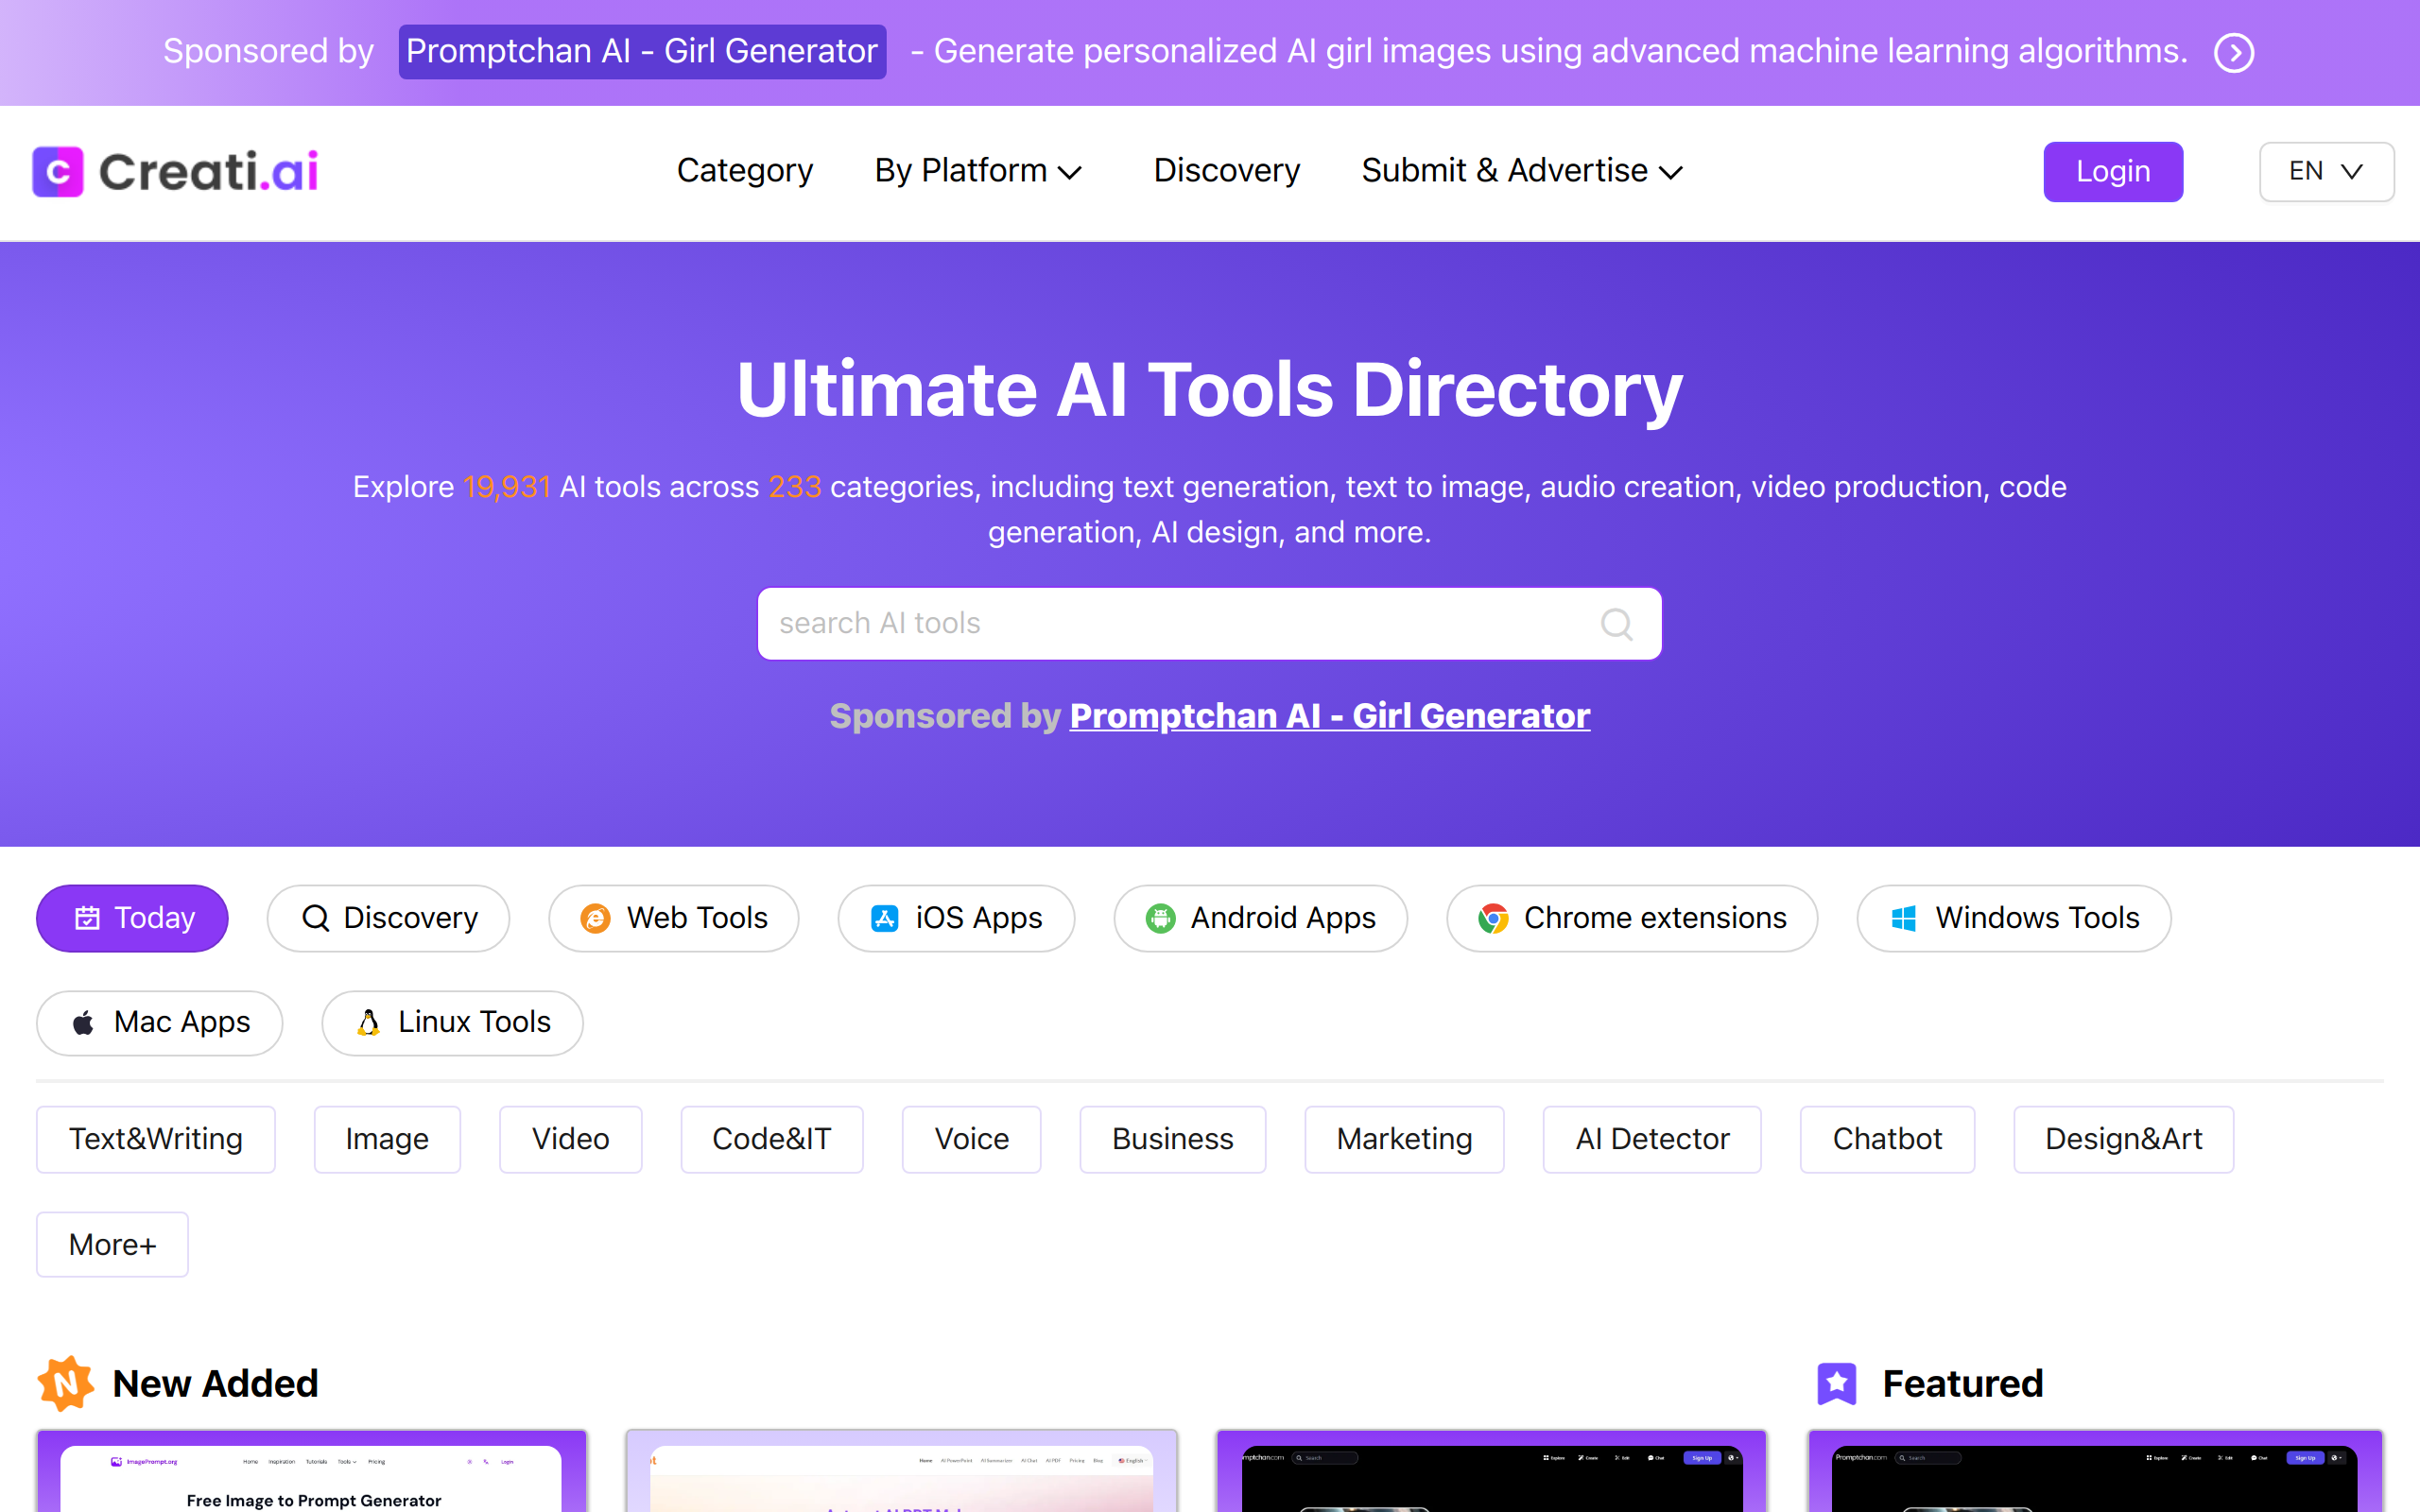The image size is (2420, 1512).
Task: Open the Category menu item
Action: click(744, 171)
